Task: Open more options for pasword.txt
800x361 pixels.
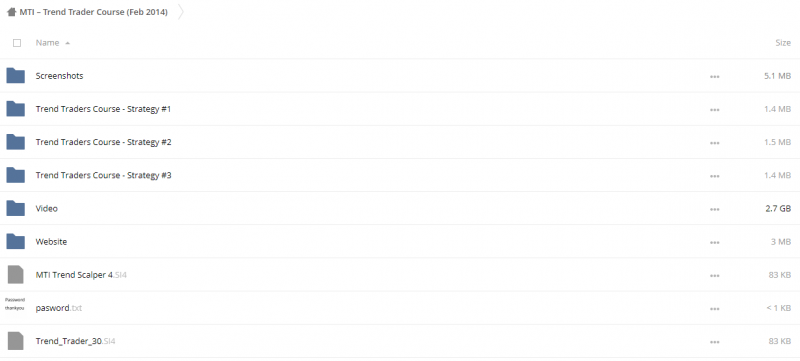Action: click(x=714, y=308)
